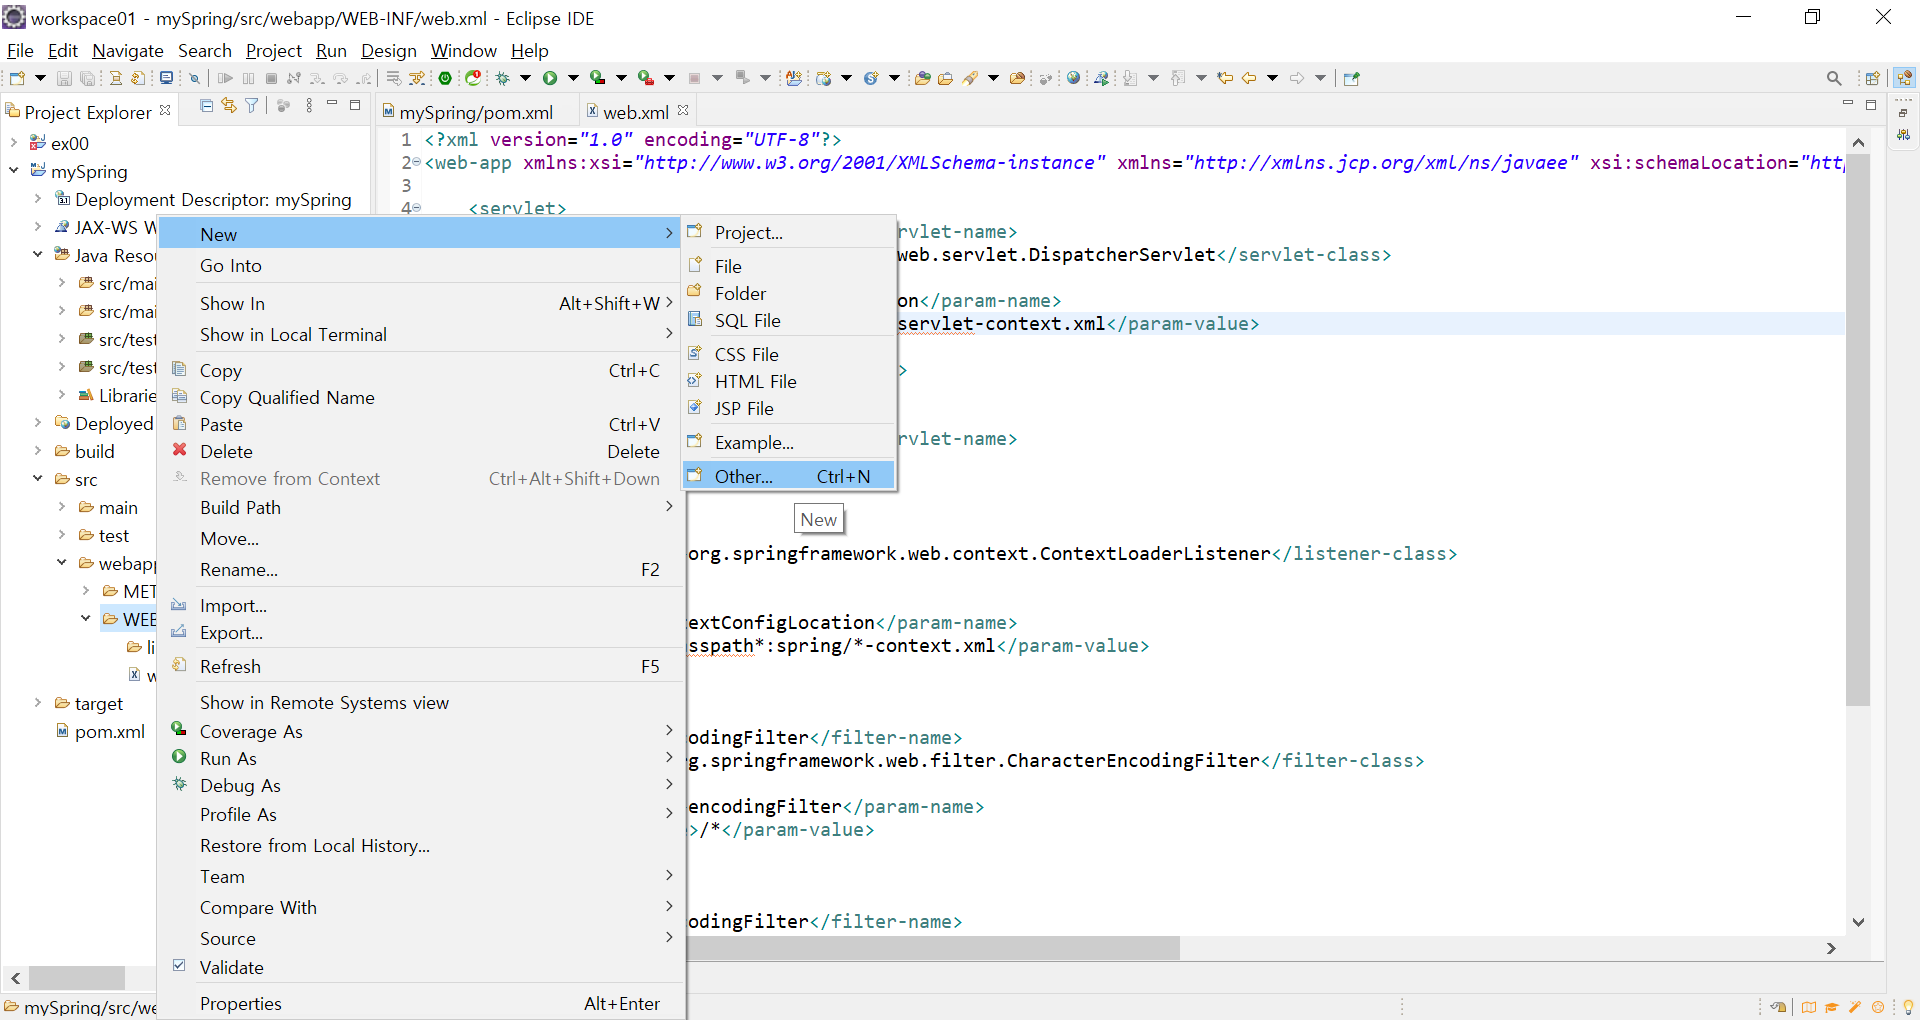Open dropdown arrow next to Debug icon
The height and width of the screenshot is (1020, 1920).
(525, 78)
